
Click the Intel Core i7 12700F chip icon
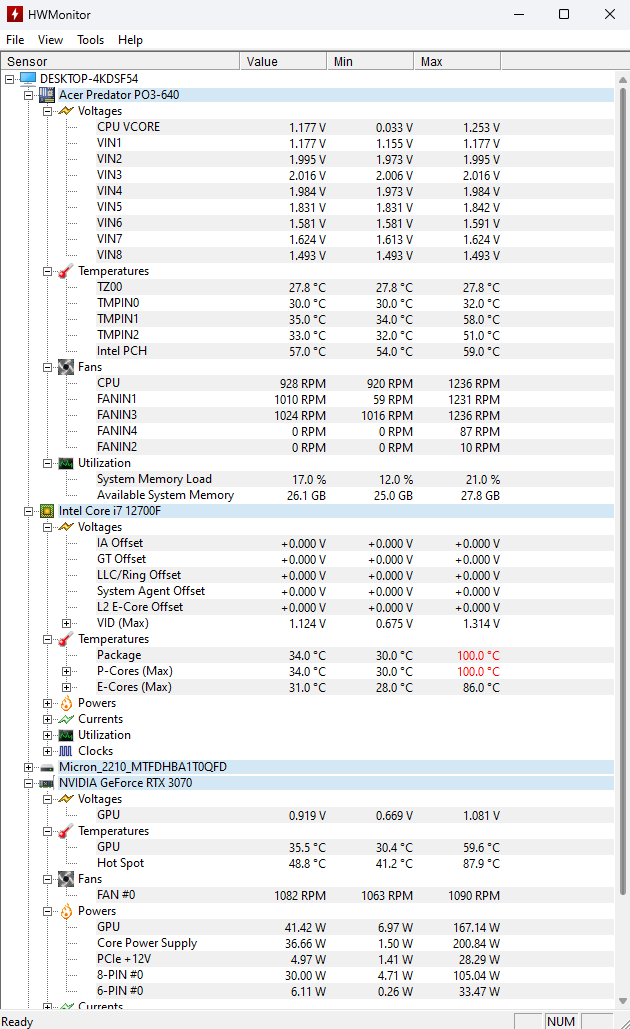click(x=47, y=511)
